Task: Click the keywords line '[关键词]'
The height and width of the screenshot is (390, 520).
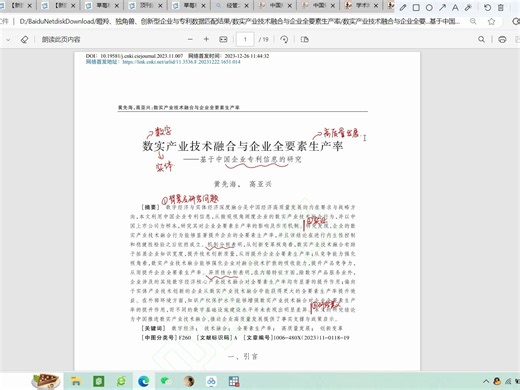Action: (242, 328)
